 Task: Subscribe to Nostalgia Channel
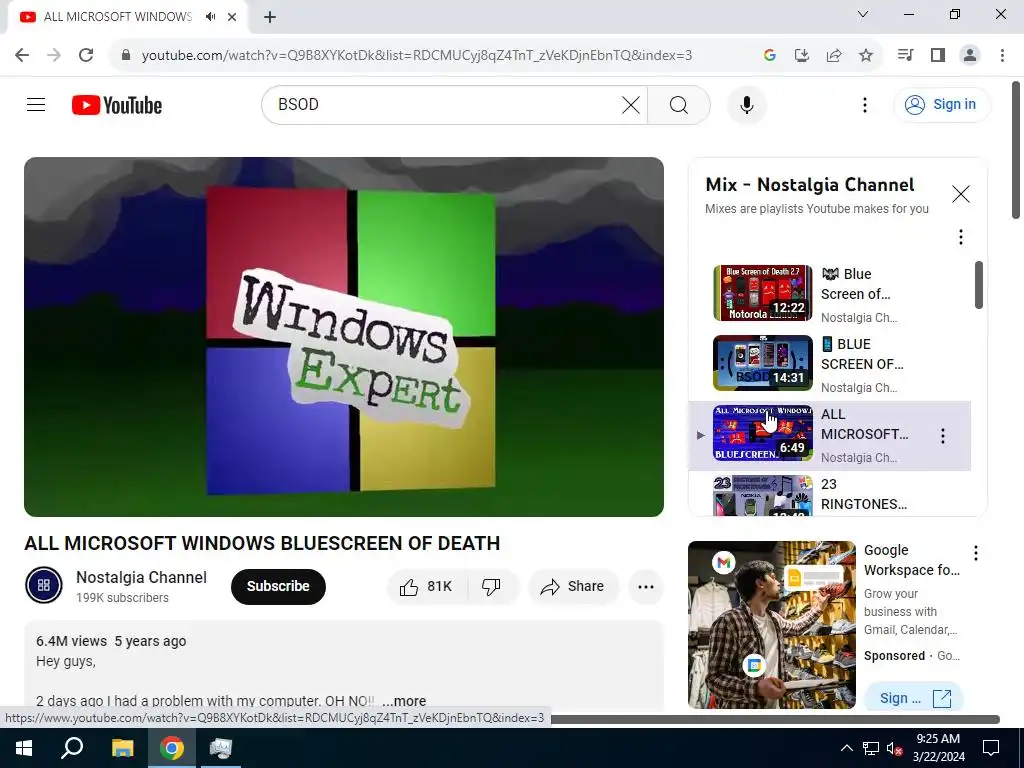278,586
